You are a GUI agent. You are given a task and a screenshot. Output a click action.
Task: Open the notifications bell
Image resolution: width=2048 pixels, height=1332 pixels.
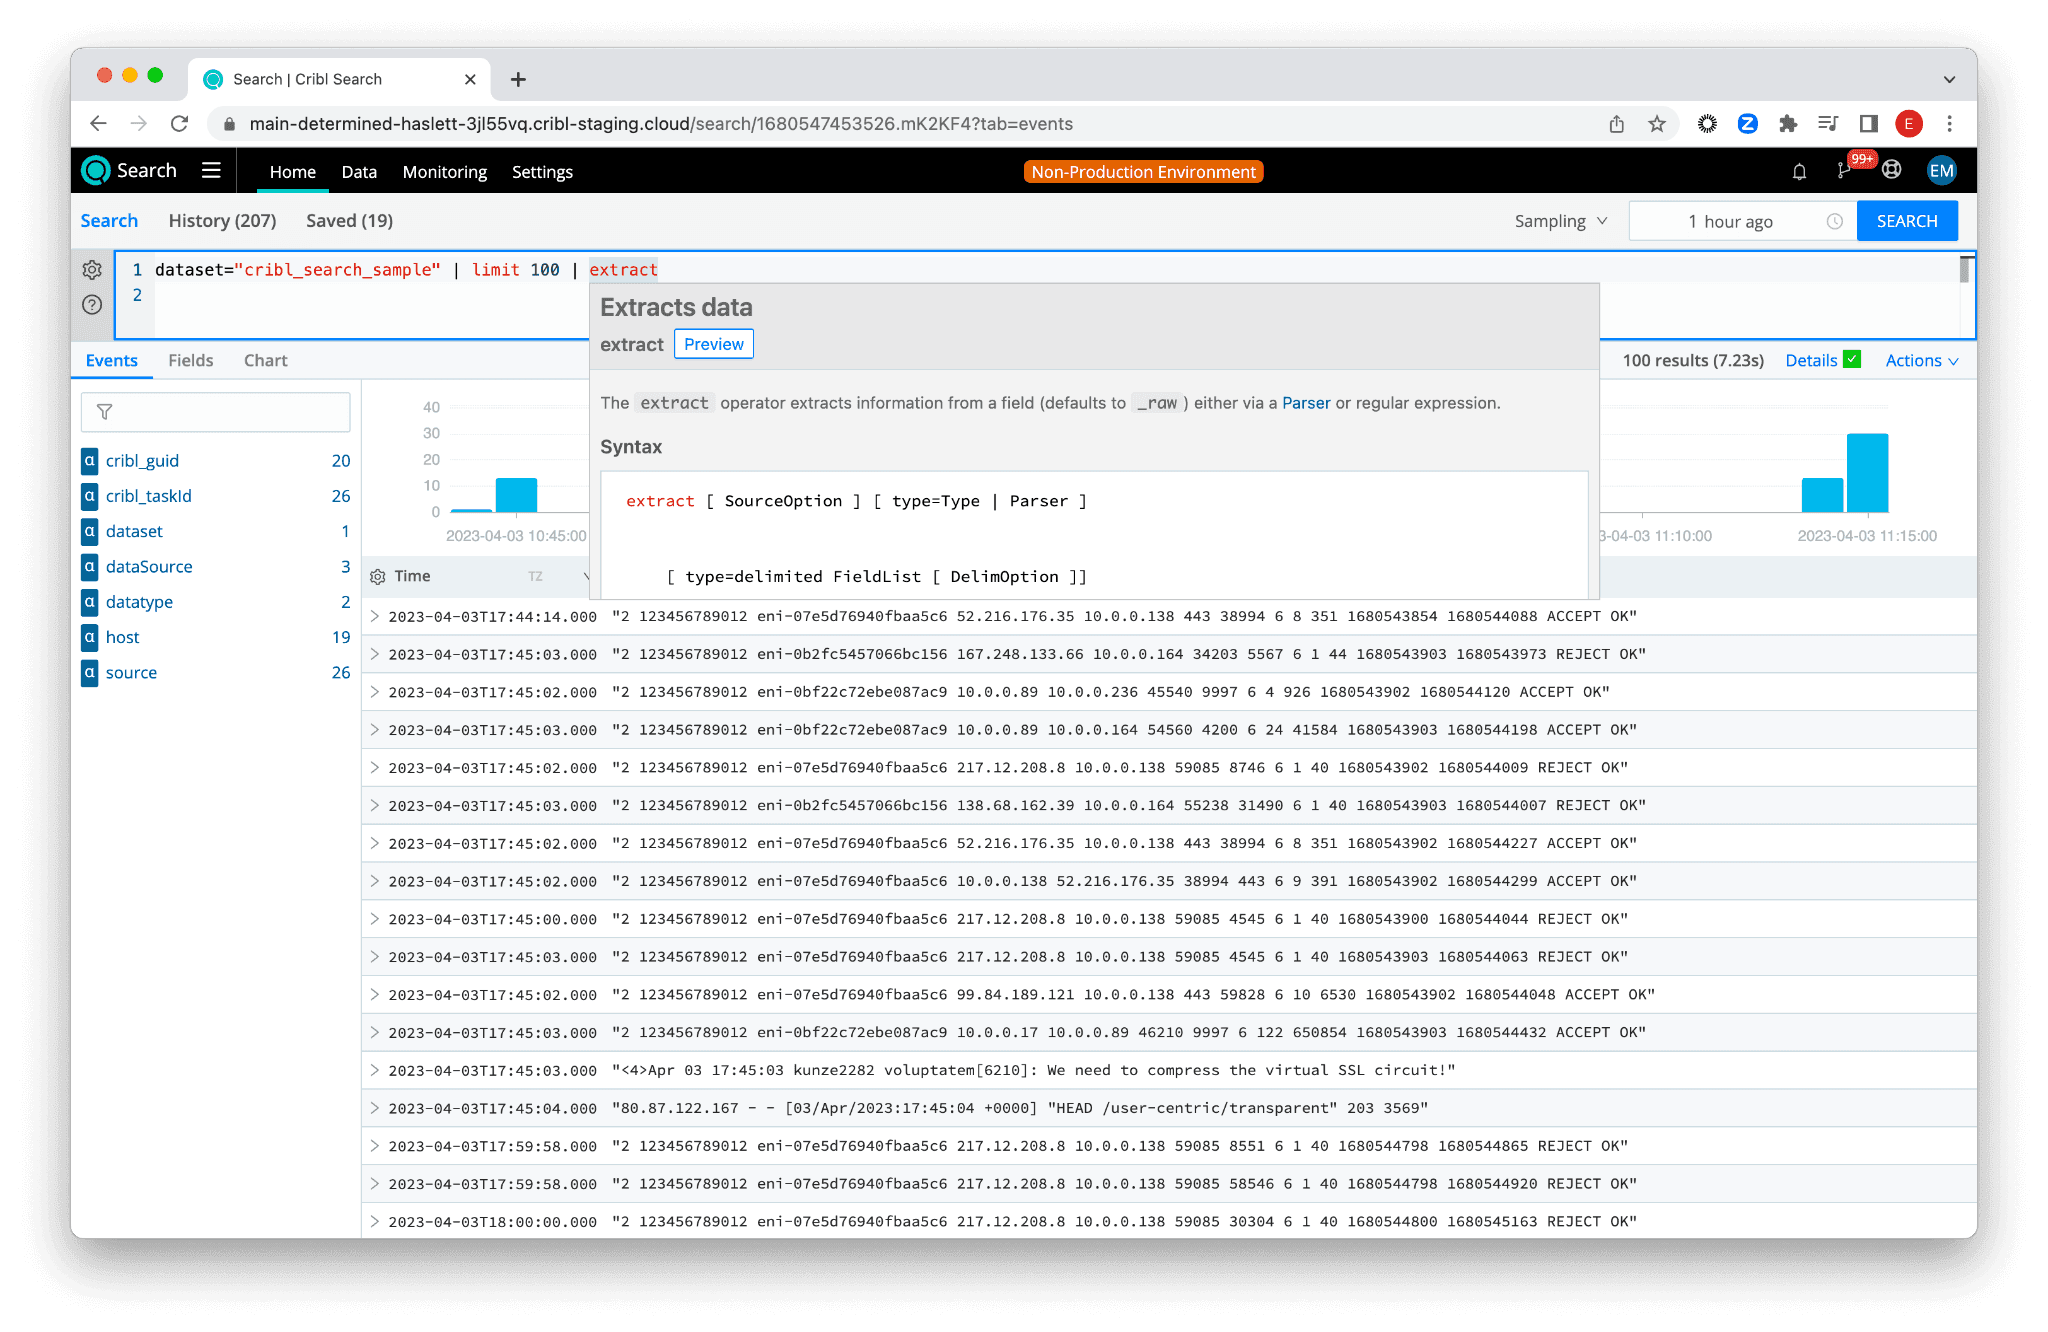(x=1799, y=171)
